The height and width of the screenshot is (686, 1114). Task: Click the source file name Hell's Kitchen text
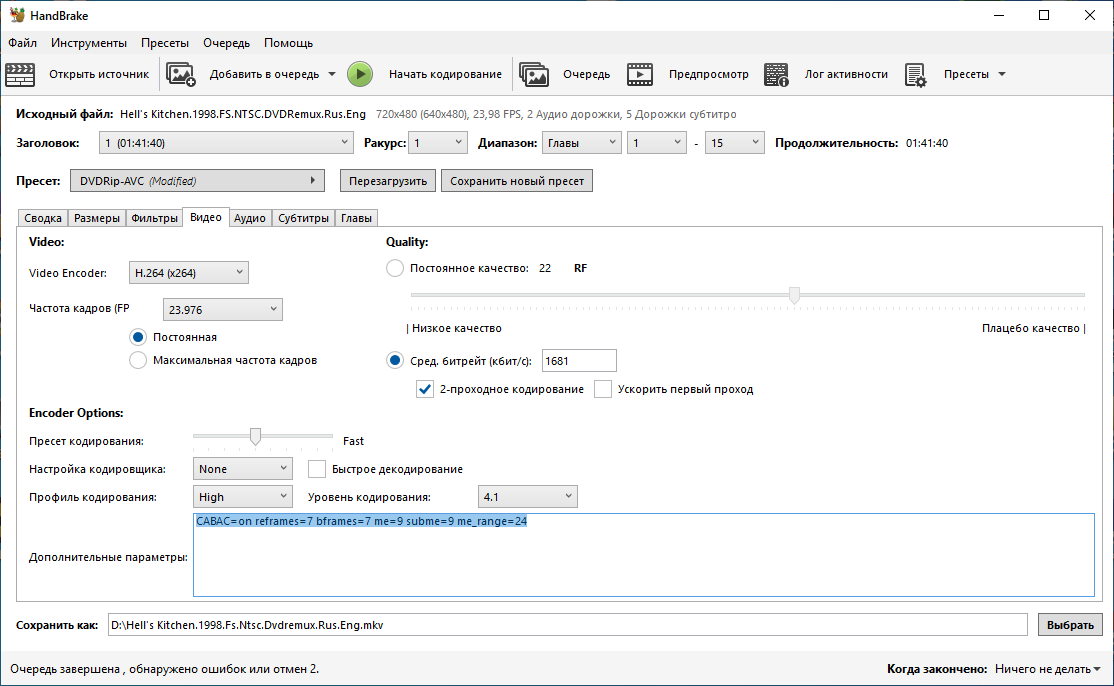(x=243, y=114)
